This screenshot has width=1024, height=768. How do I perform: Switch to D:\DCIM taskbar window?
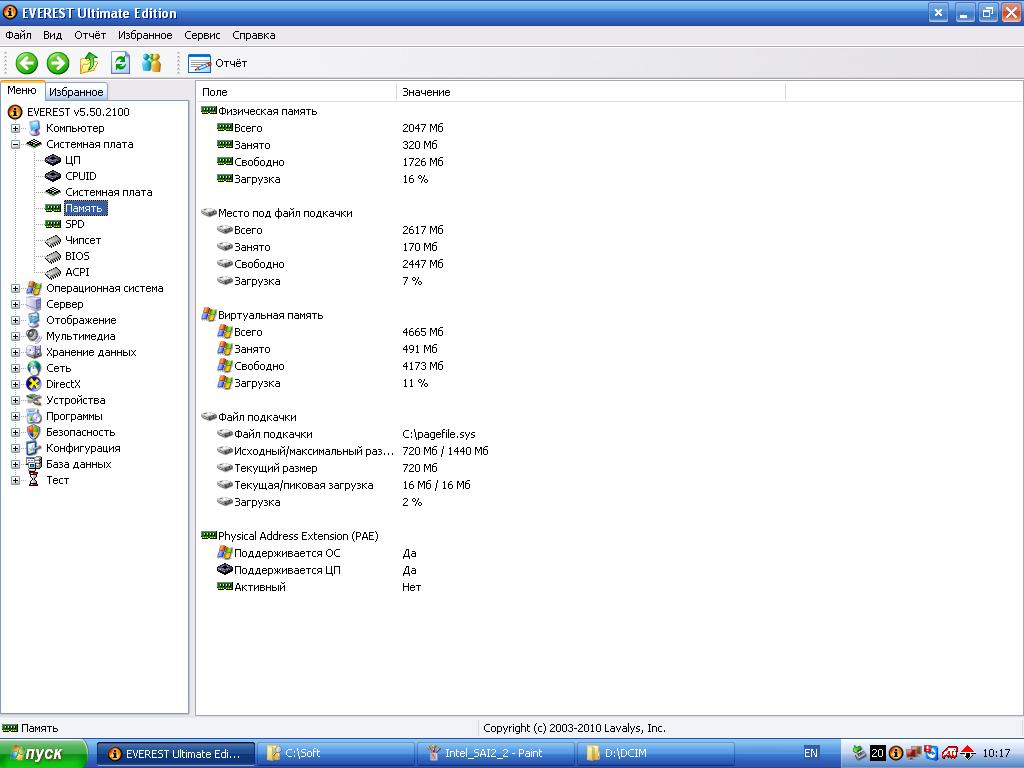click(656, 754)
